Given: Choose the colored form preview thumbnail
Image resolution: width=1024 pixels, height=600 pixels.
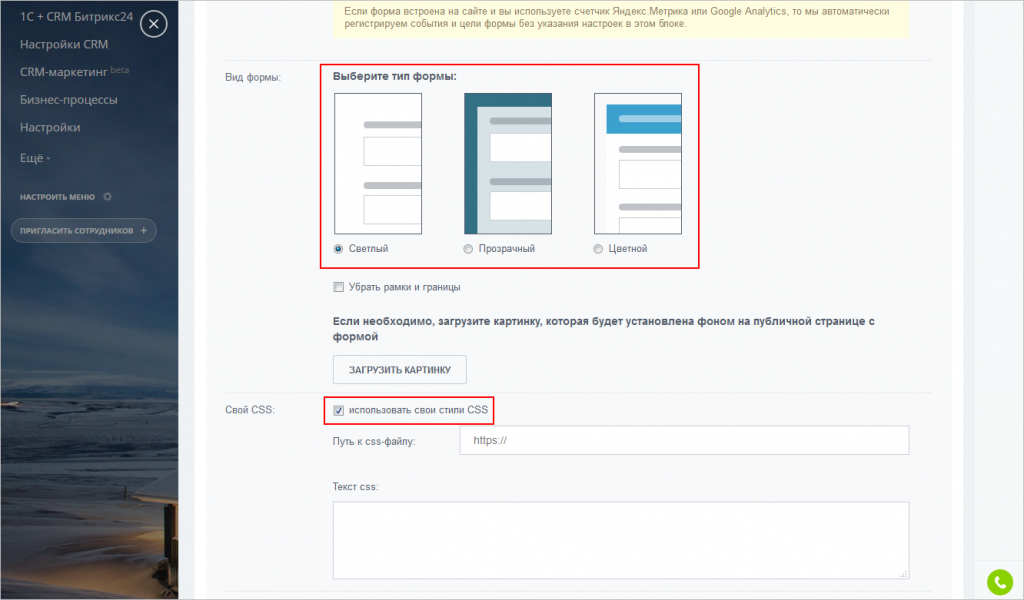Looking at the screenshot, I should [637, 163].
